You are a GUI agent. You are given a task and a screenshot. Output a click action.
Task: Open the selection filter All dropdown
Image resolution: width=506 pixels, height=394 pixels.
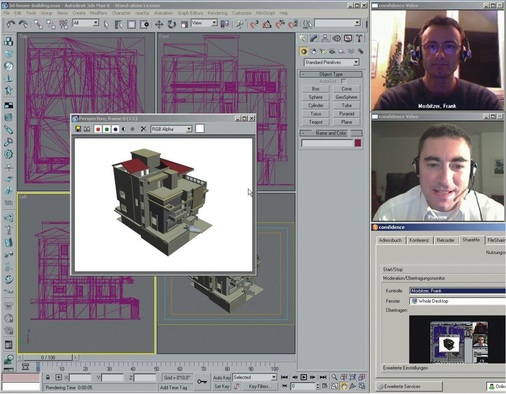click(x=86, y=23)
